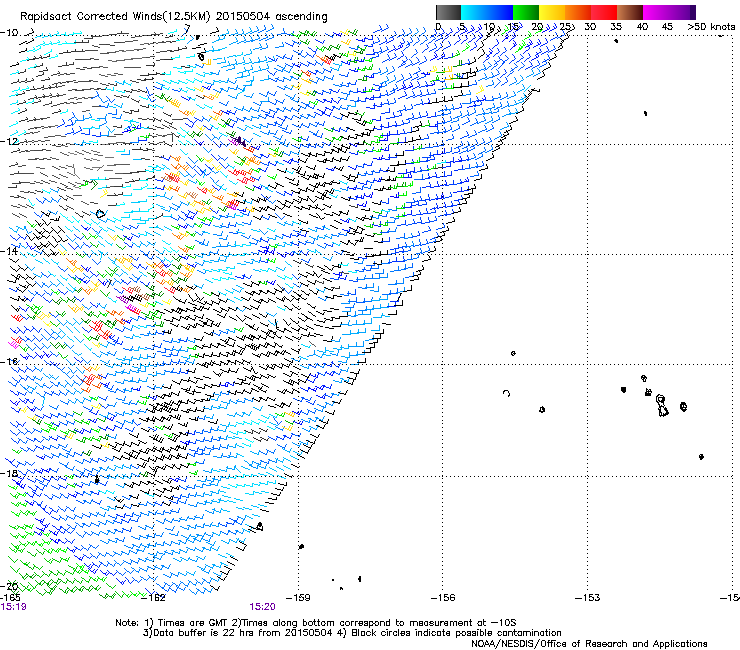Click the '45' legend scale label
This screenshot has width=740, height=650.
coord(667,27)
